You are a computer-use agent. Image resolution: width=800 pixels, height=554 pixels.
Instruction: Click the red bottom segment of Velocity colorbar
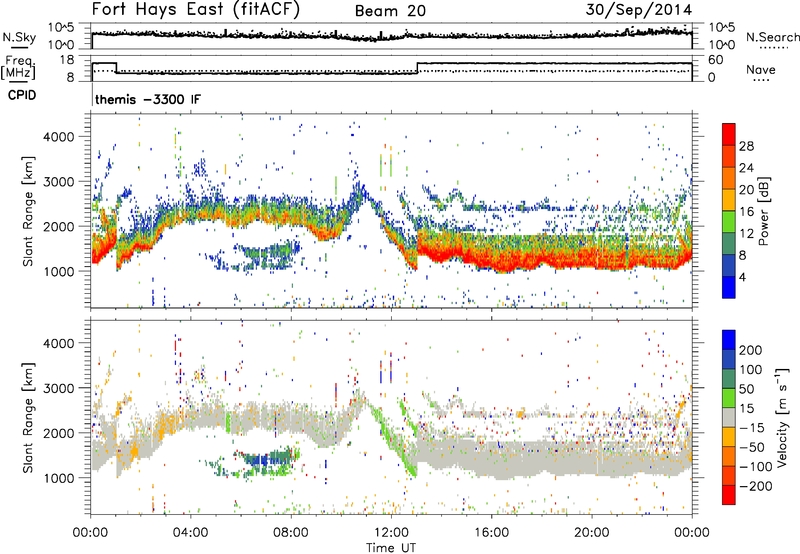point(729,495)
